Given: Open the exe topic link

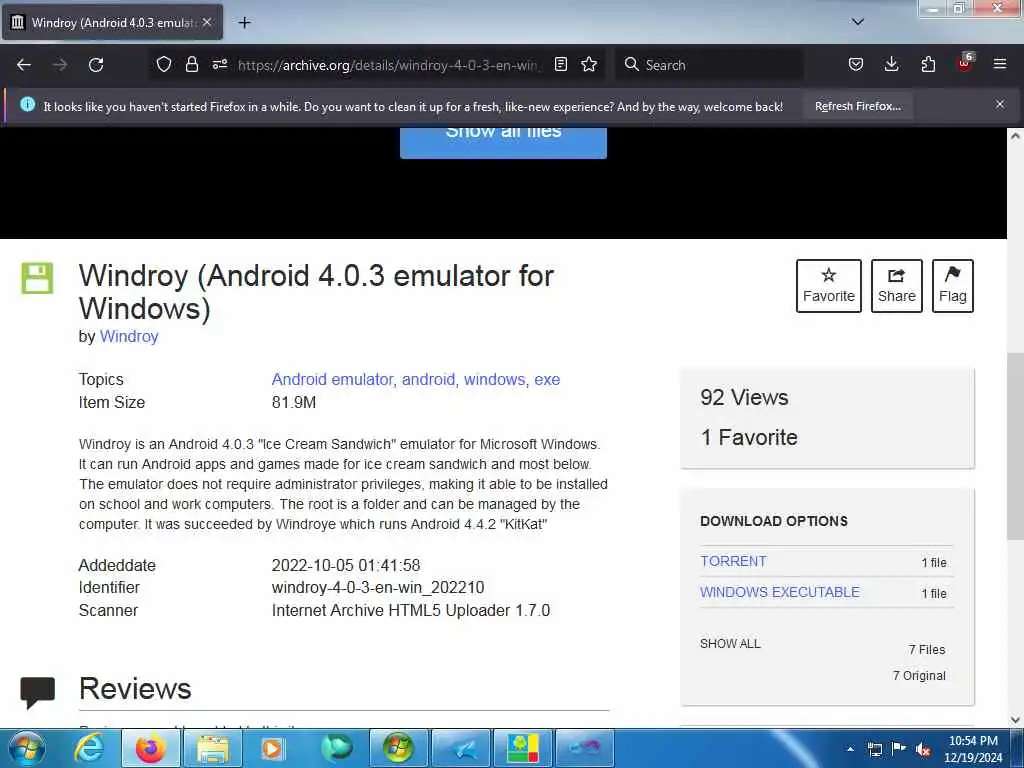Looking at the screenshot, I should pyautogui.click(x=547, y=379).
